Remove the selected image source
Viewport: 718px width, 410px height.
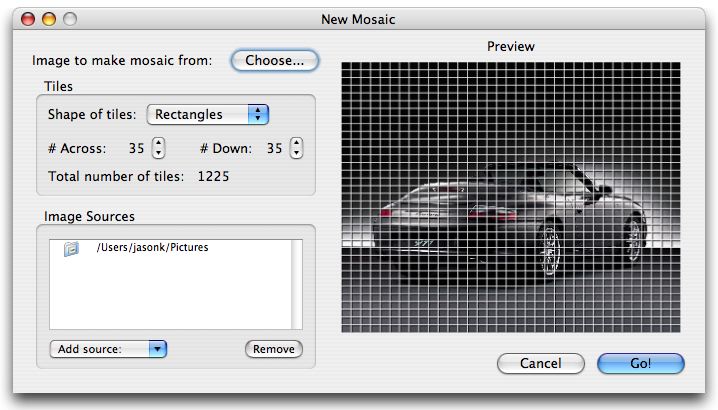[274, 349]
